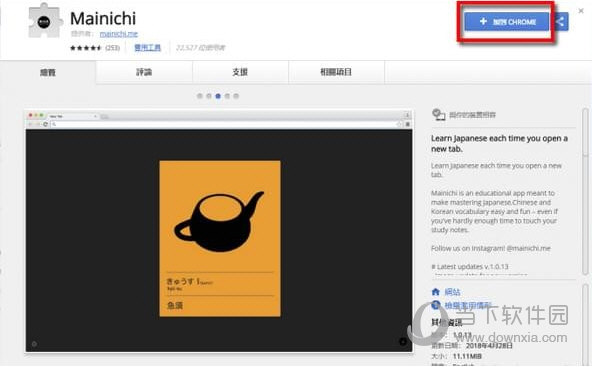Click the description panel scrollbar
The image size is (592, 367).
click(585, 192)
